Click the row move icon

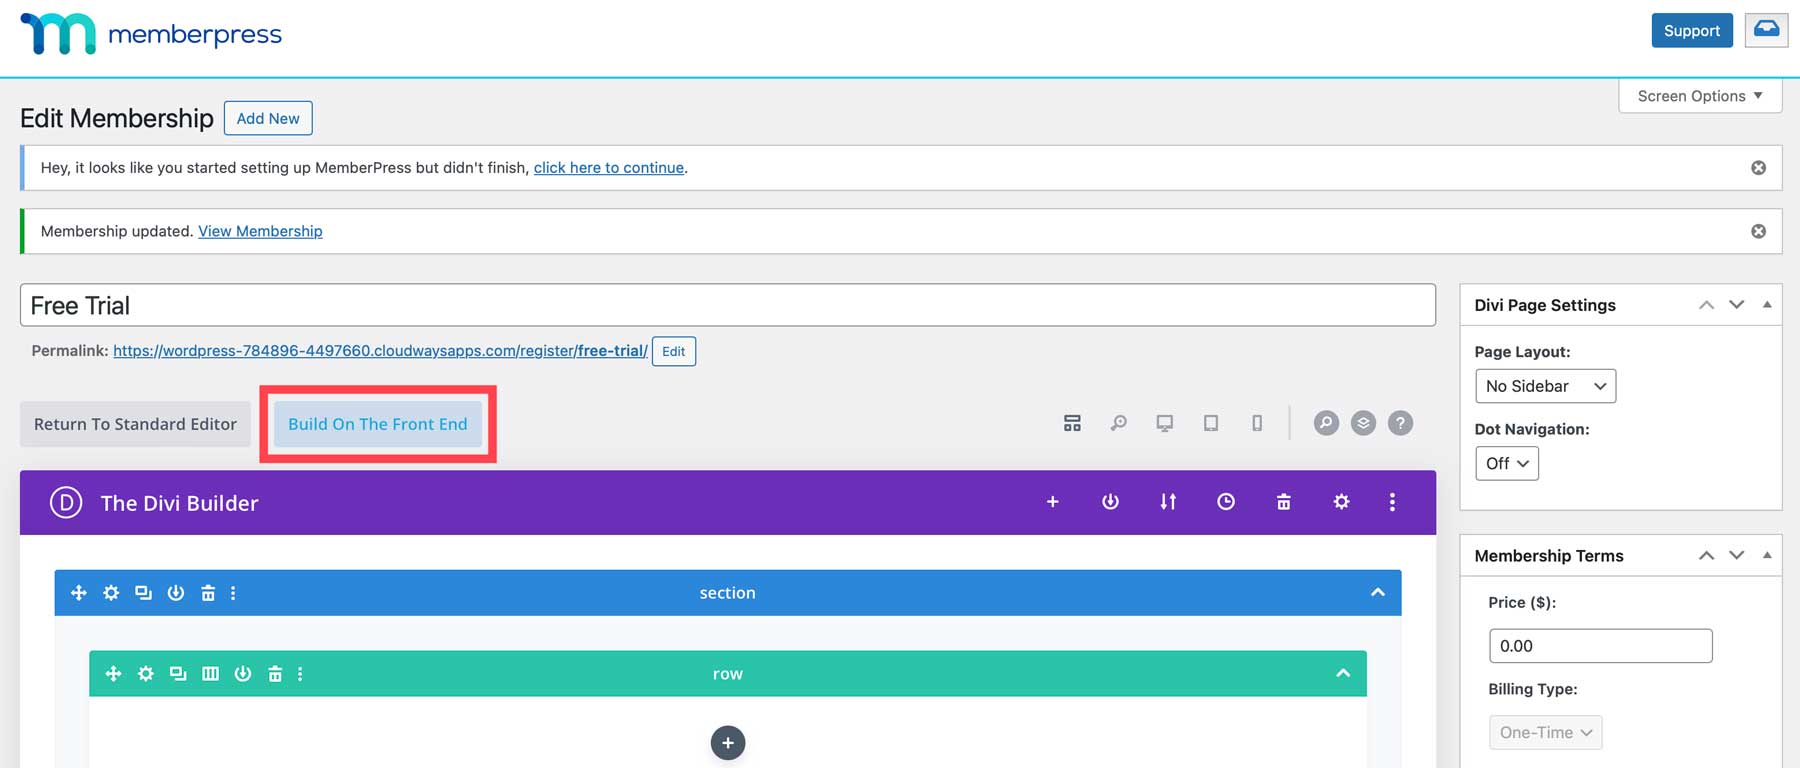[x=113, y=674]
